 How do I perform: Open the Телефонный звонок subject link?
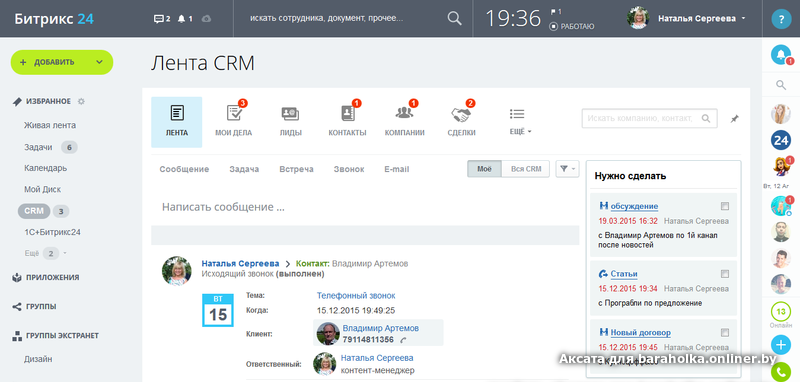click(x=356, y=295)
